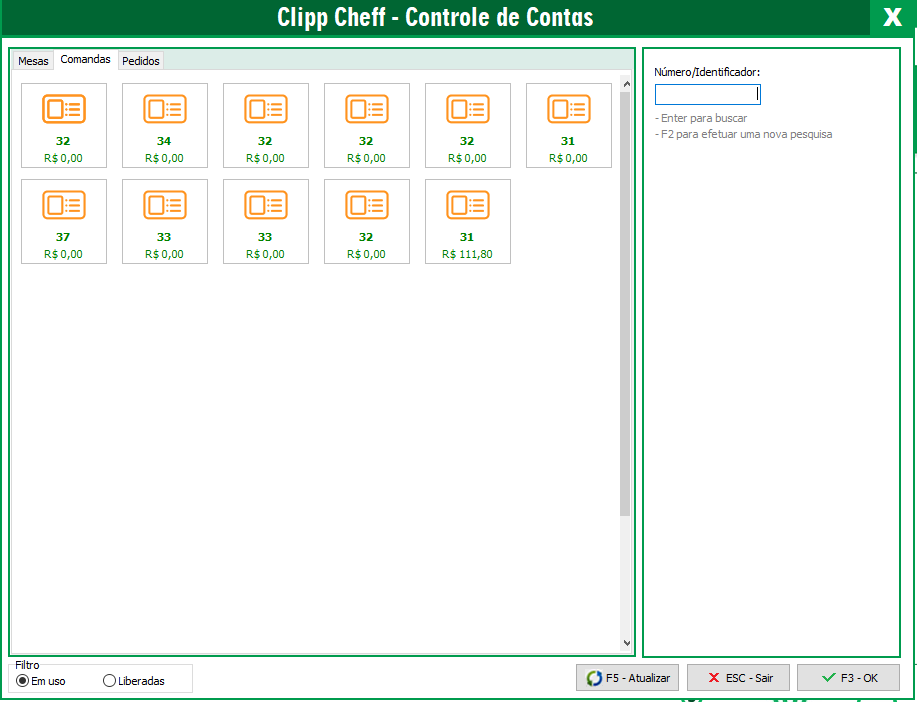This screenshot has height=702, width=917.
Task: Switch to the Mesas tab
Action: [33, 61]
